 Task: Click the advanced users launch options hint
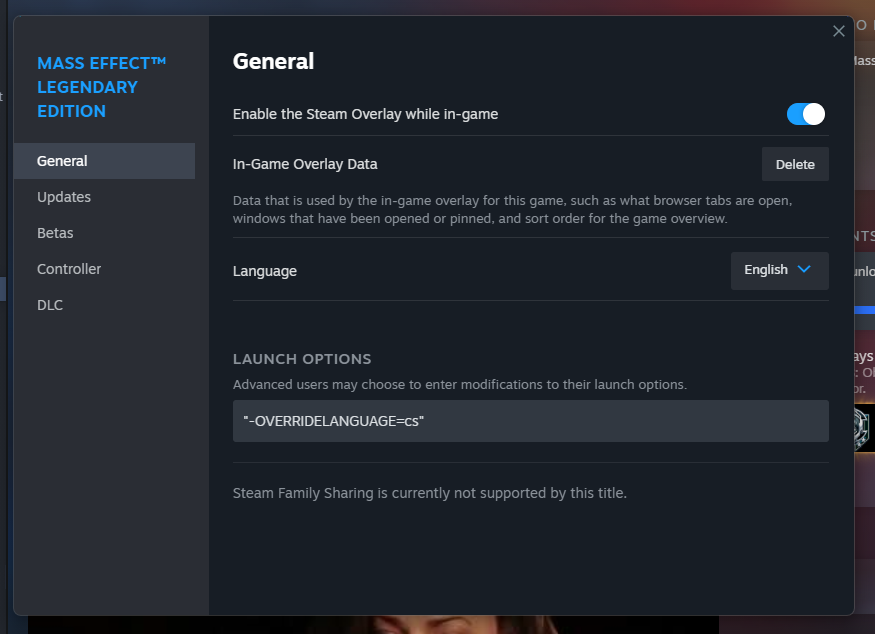[460, 385]
